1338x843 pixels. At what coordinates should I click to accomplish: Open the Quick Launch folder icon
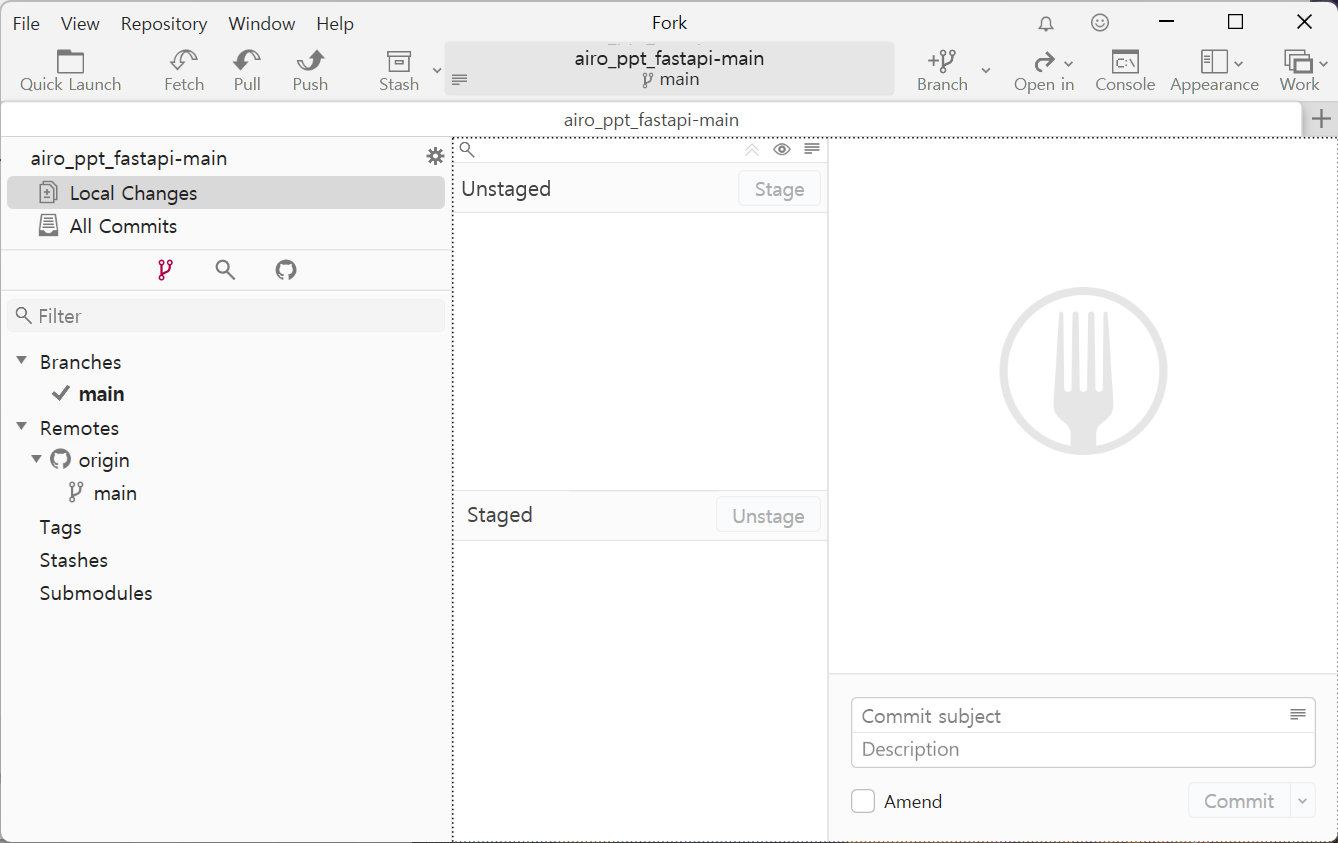[70, 71]
